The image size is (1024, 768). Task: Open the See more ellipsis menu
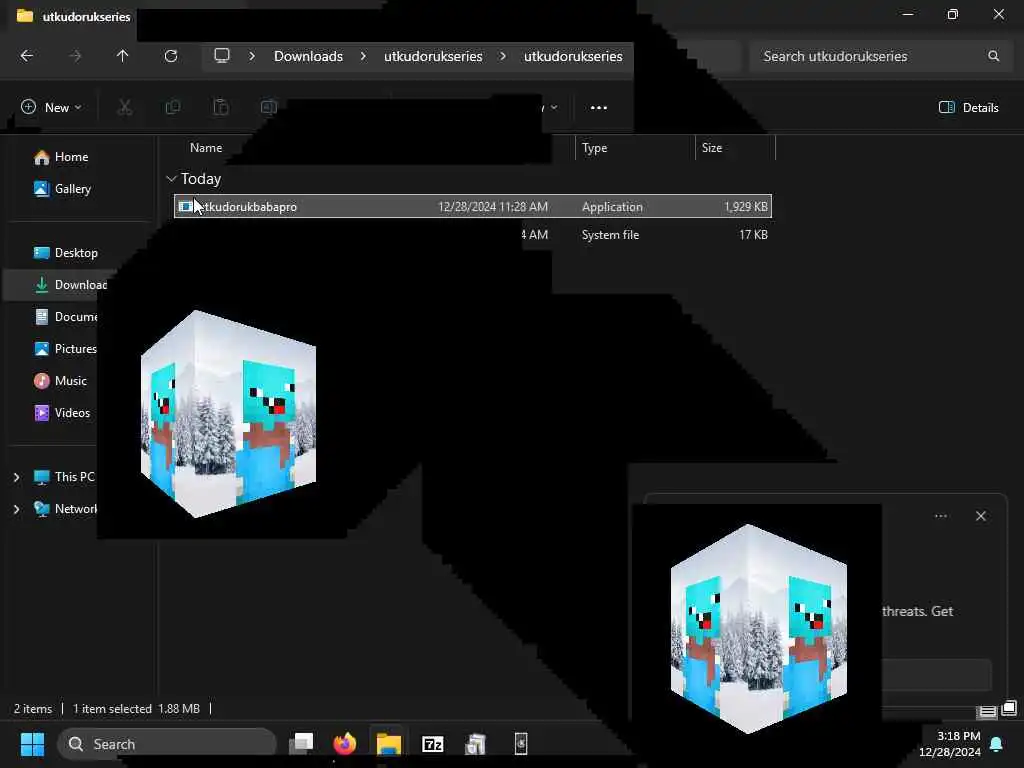(599, 108)
